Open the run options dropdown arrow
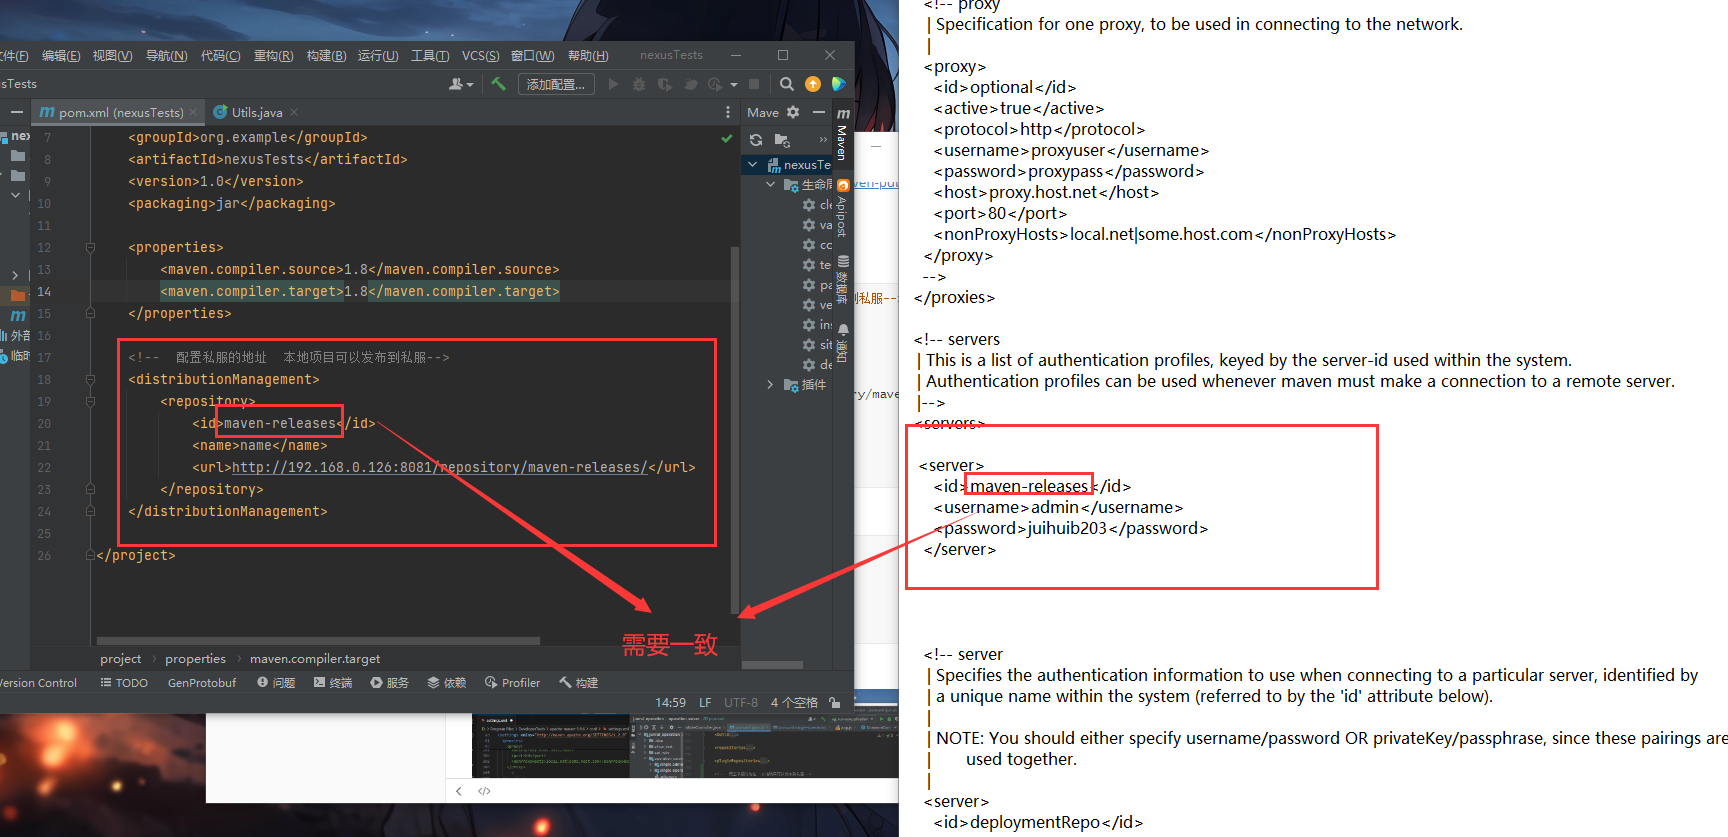 click(x=734, y=84)
